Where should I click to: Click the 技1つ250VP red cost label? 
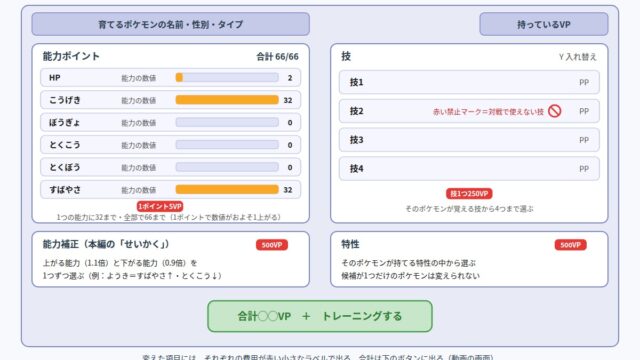point(469,193)
